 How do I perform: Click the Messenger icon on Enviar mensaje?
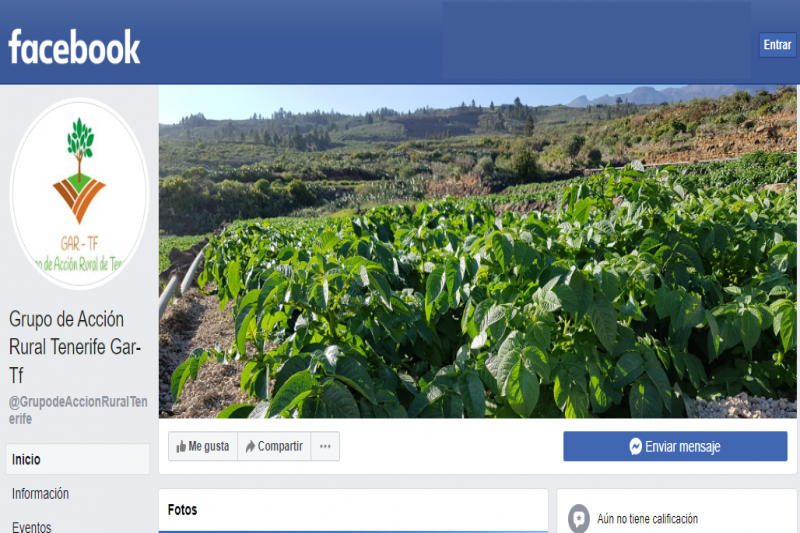[x=635, y=446]
